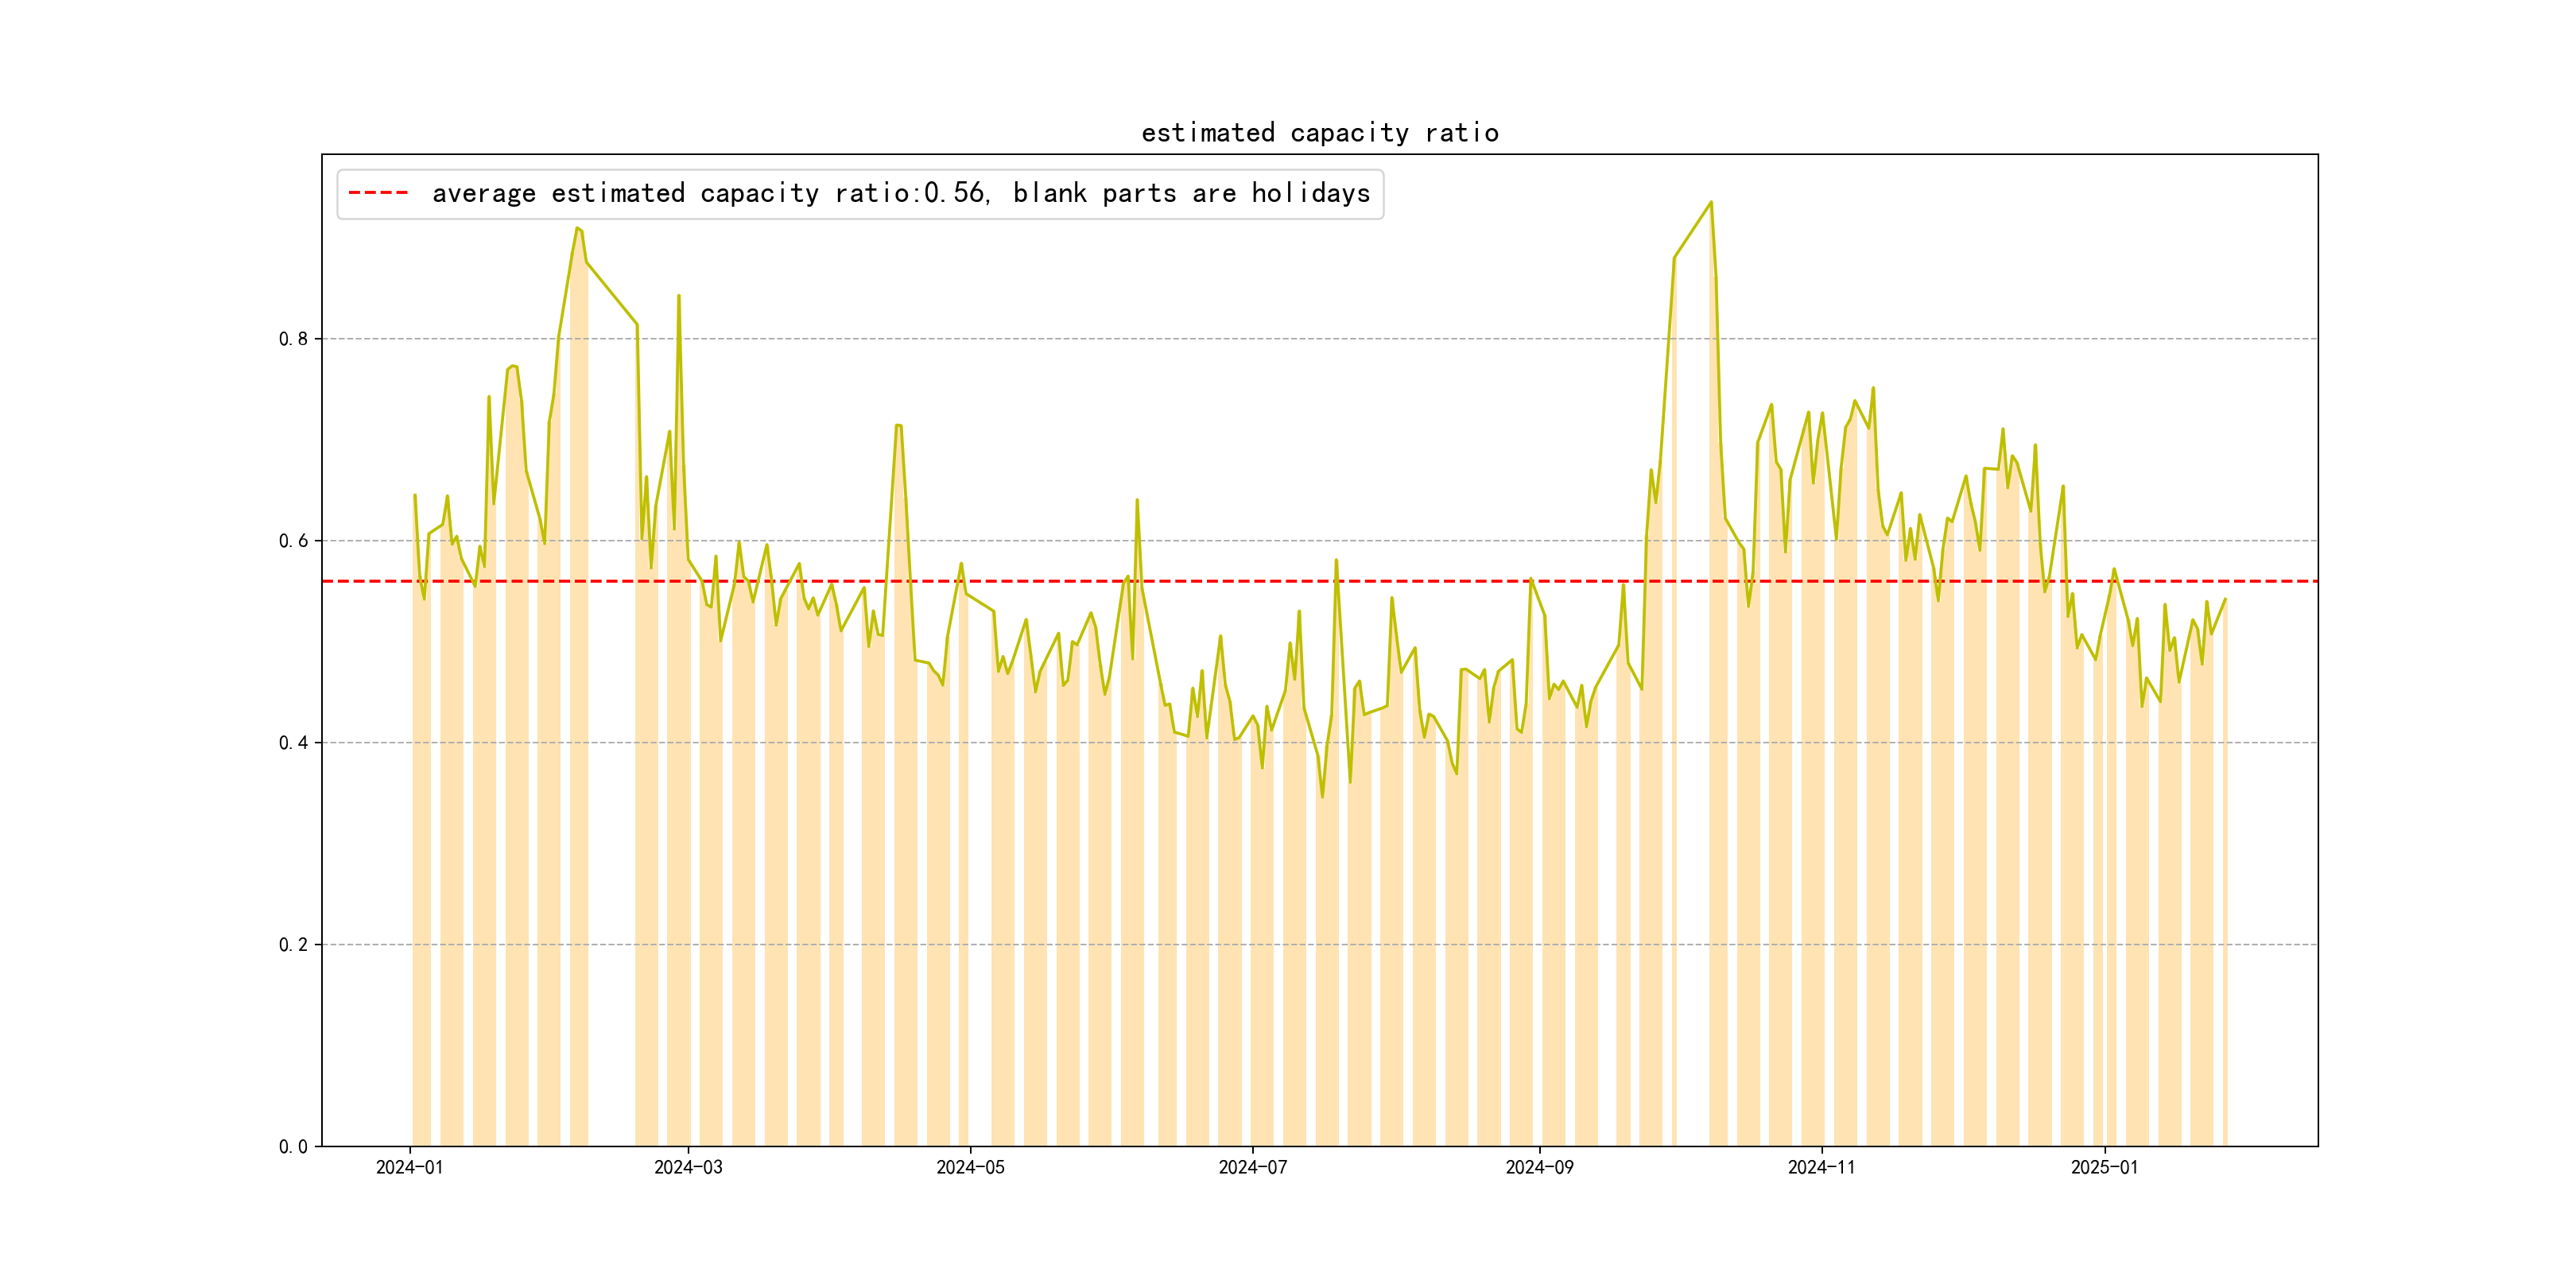The width and height of the screenshot is (2576, 1288).
Task: Click the highest peak in October 2024
Action: click(x=1710, y=203)
